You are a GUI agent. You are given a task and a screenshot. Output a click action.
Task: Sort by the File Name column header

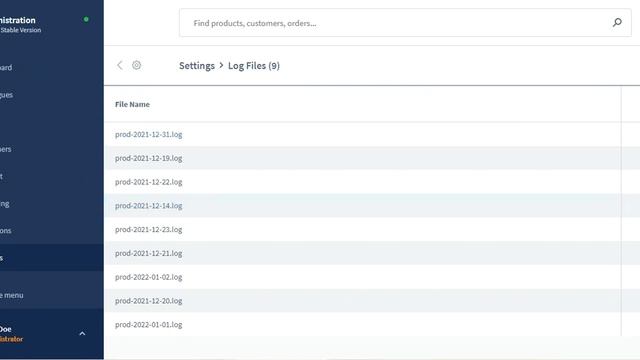132,104
